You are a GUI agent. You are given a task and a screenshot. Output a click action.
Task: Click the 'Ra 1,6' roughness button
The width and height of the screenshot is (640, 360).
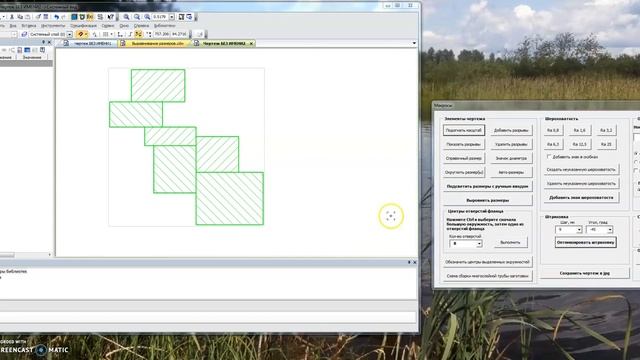[x=579, y=130]
